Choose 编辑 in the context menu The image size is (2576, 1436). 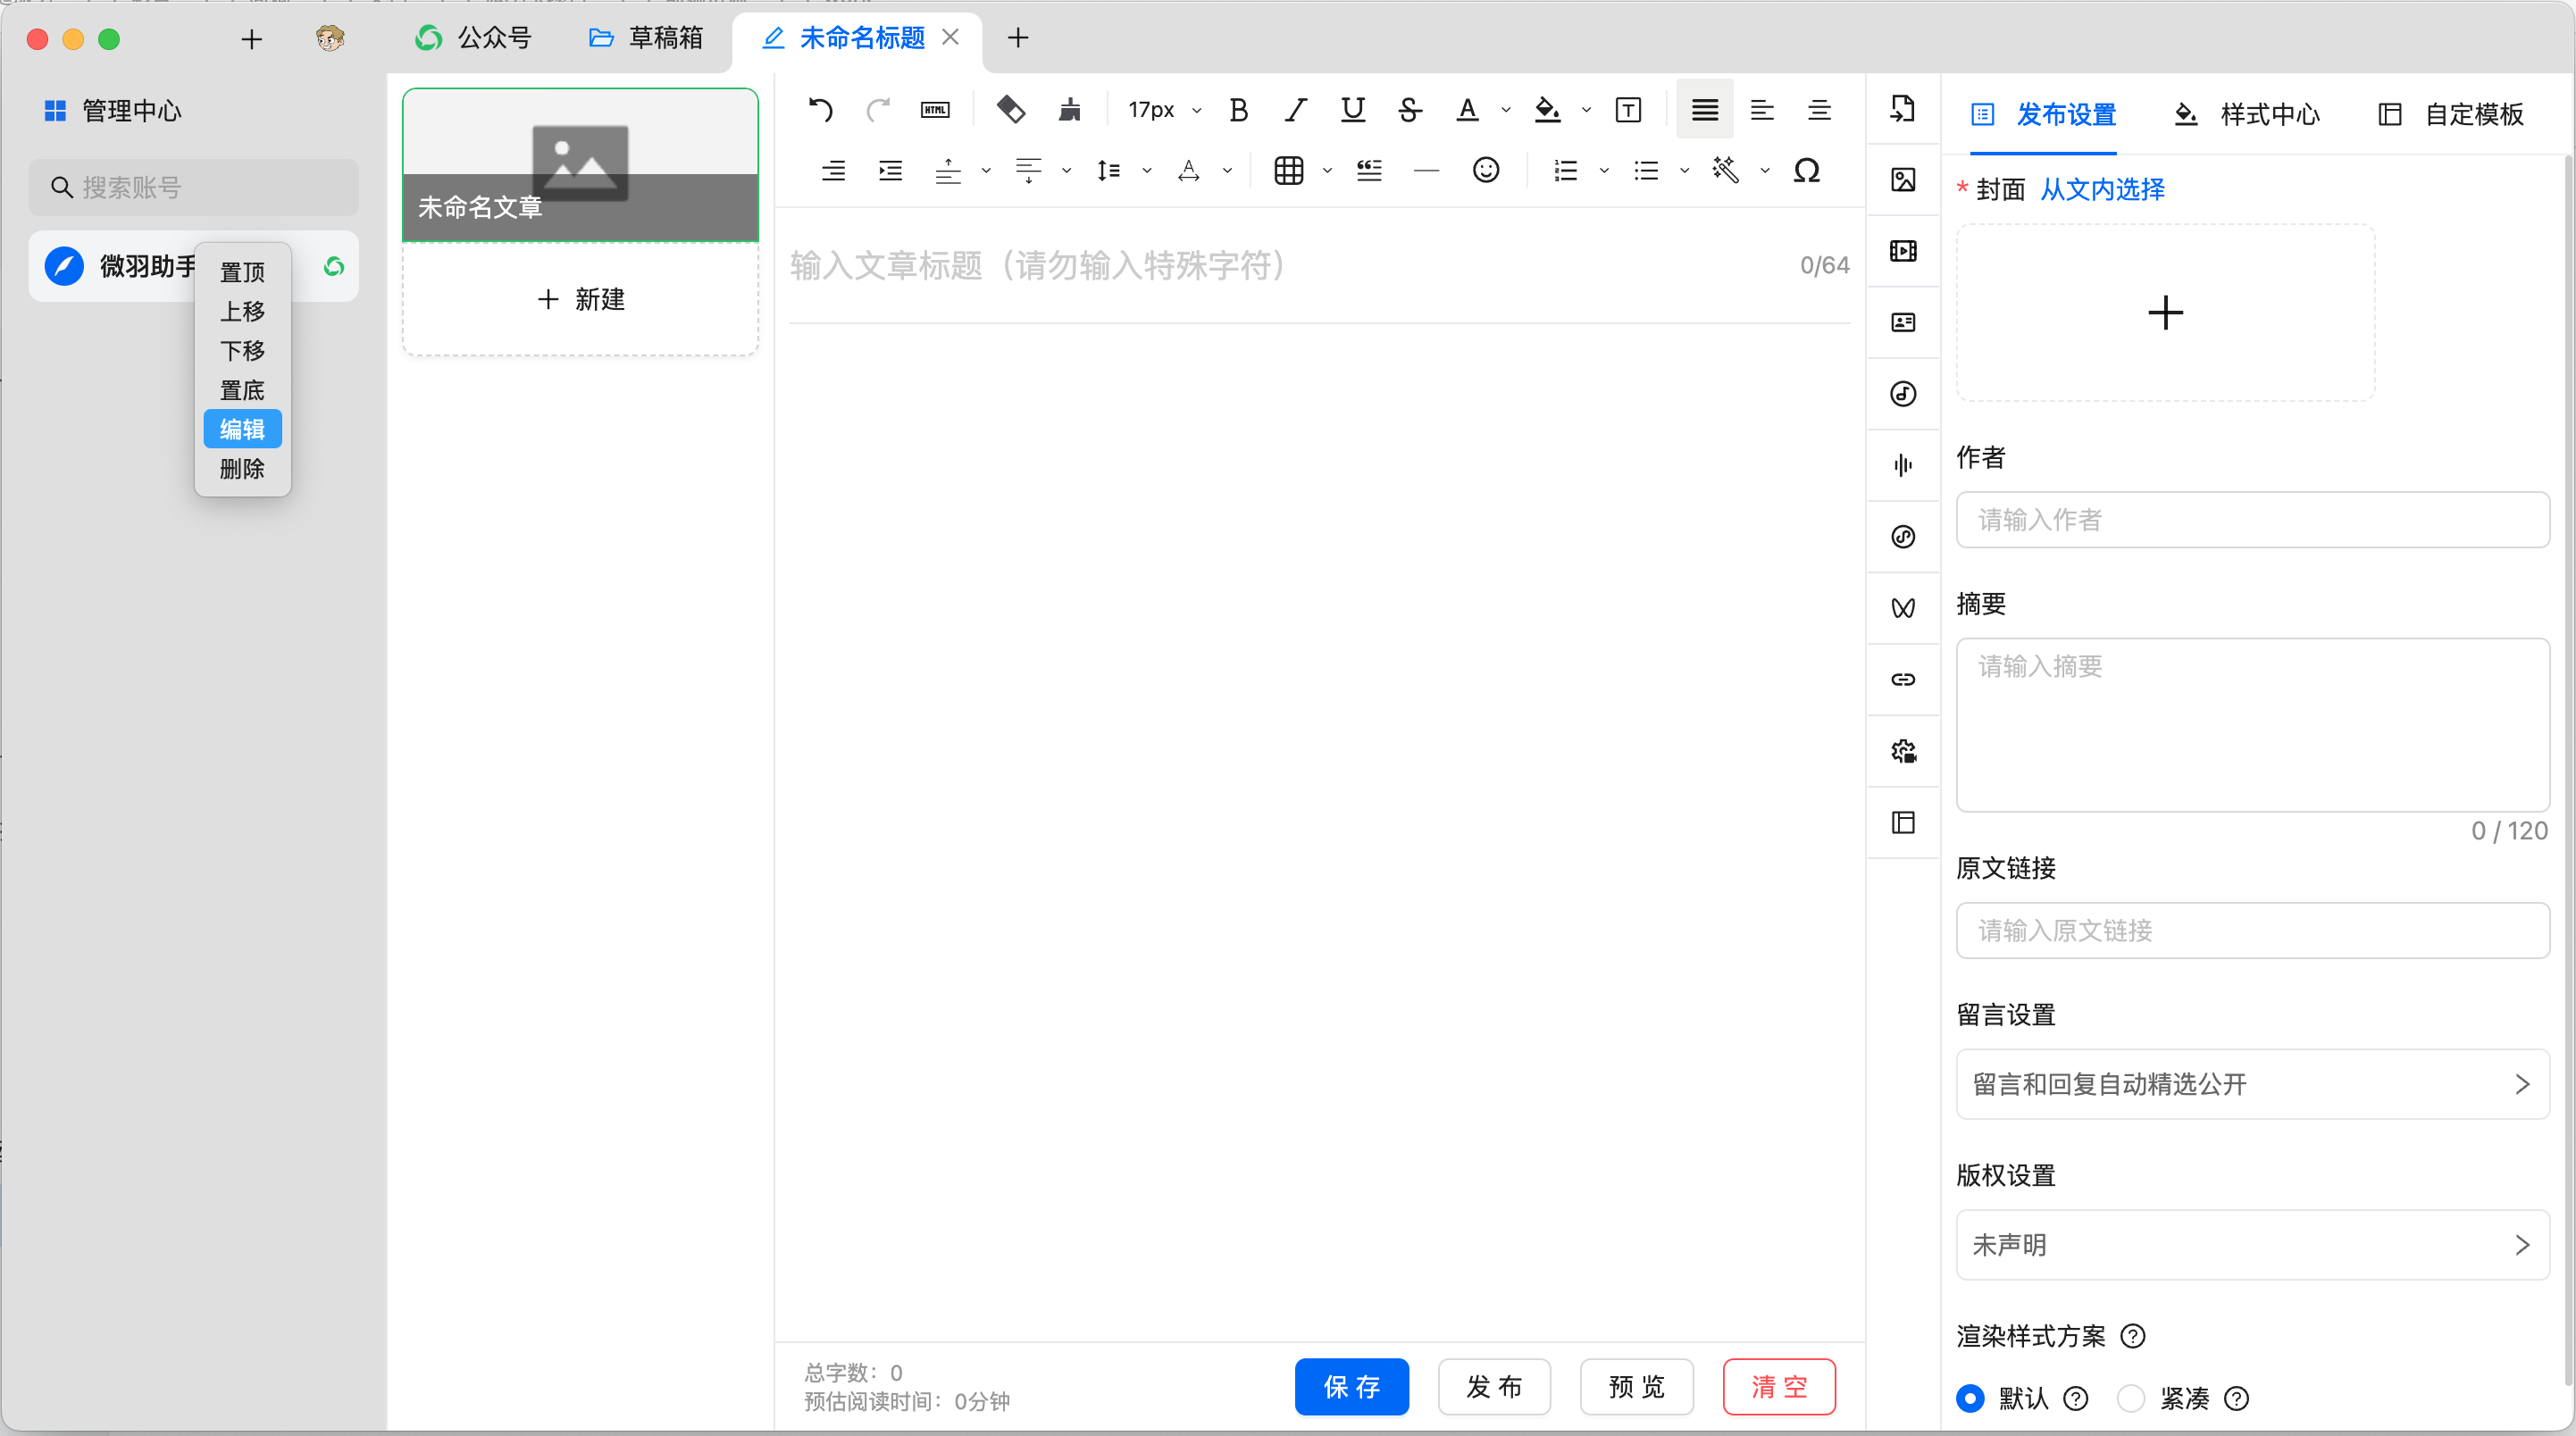pos(242,429)
